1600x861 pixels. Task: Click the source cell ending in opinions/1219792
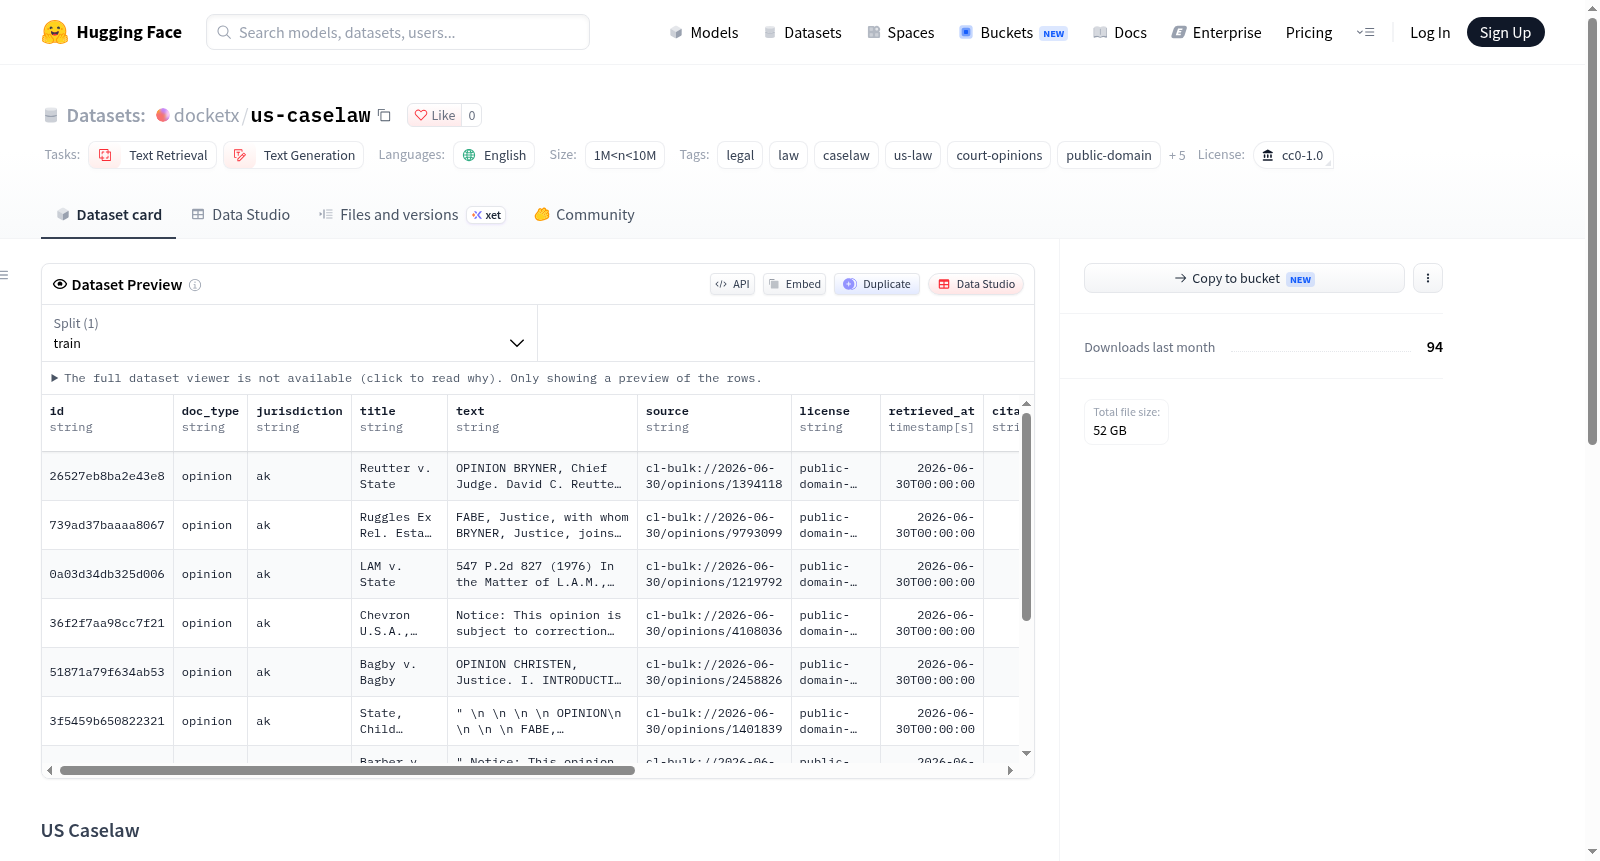coord(714,574)
